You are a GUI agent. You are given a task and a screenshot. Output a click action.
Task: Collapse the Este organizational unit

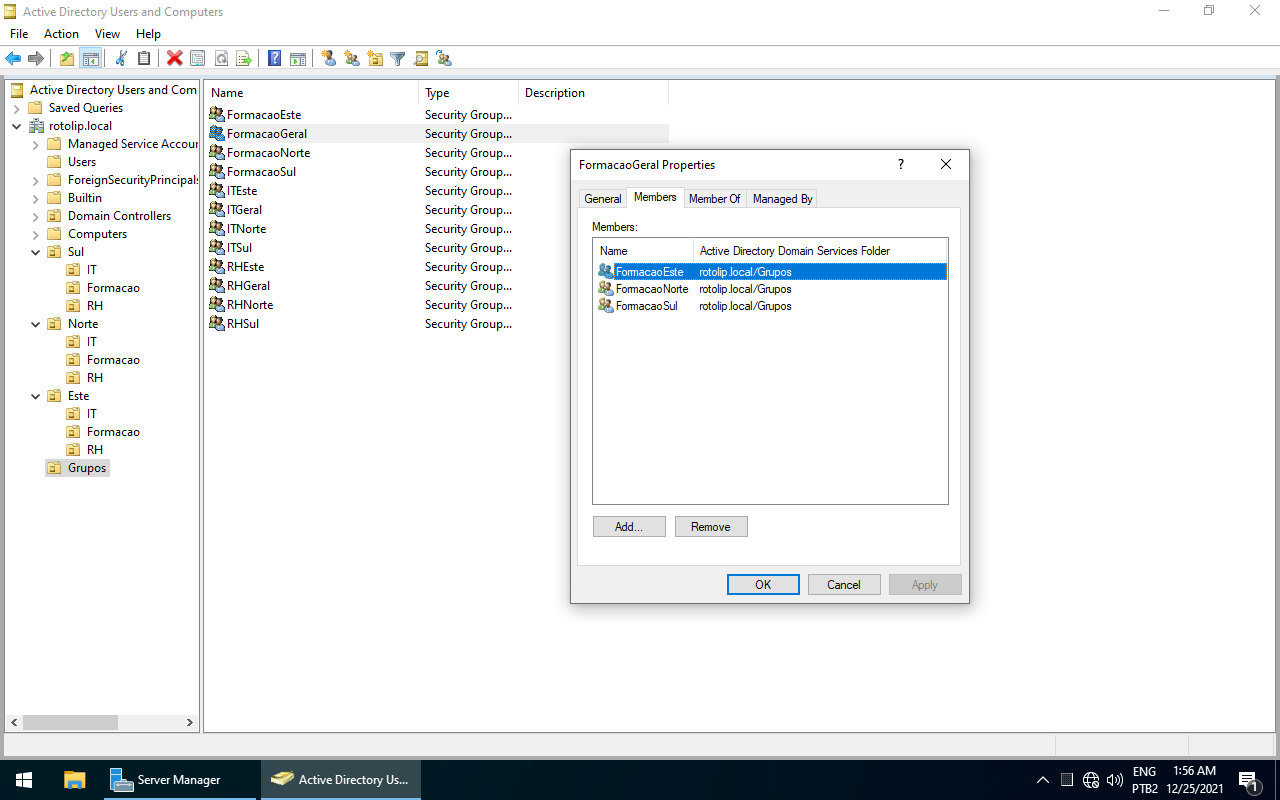tap(36, 396)
